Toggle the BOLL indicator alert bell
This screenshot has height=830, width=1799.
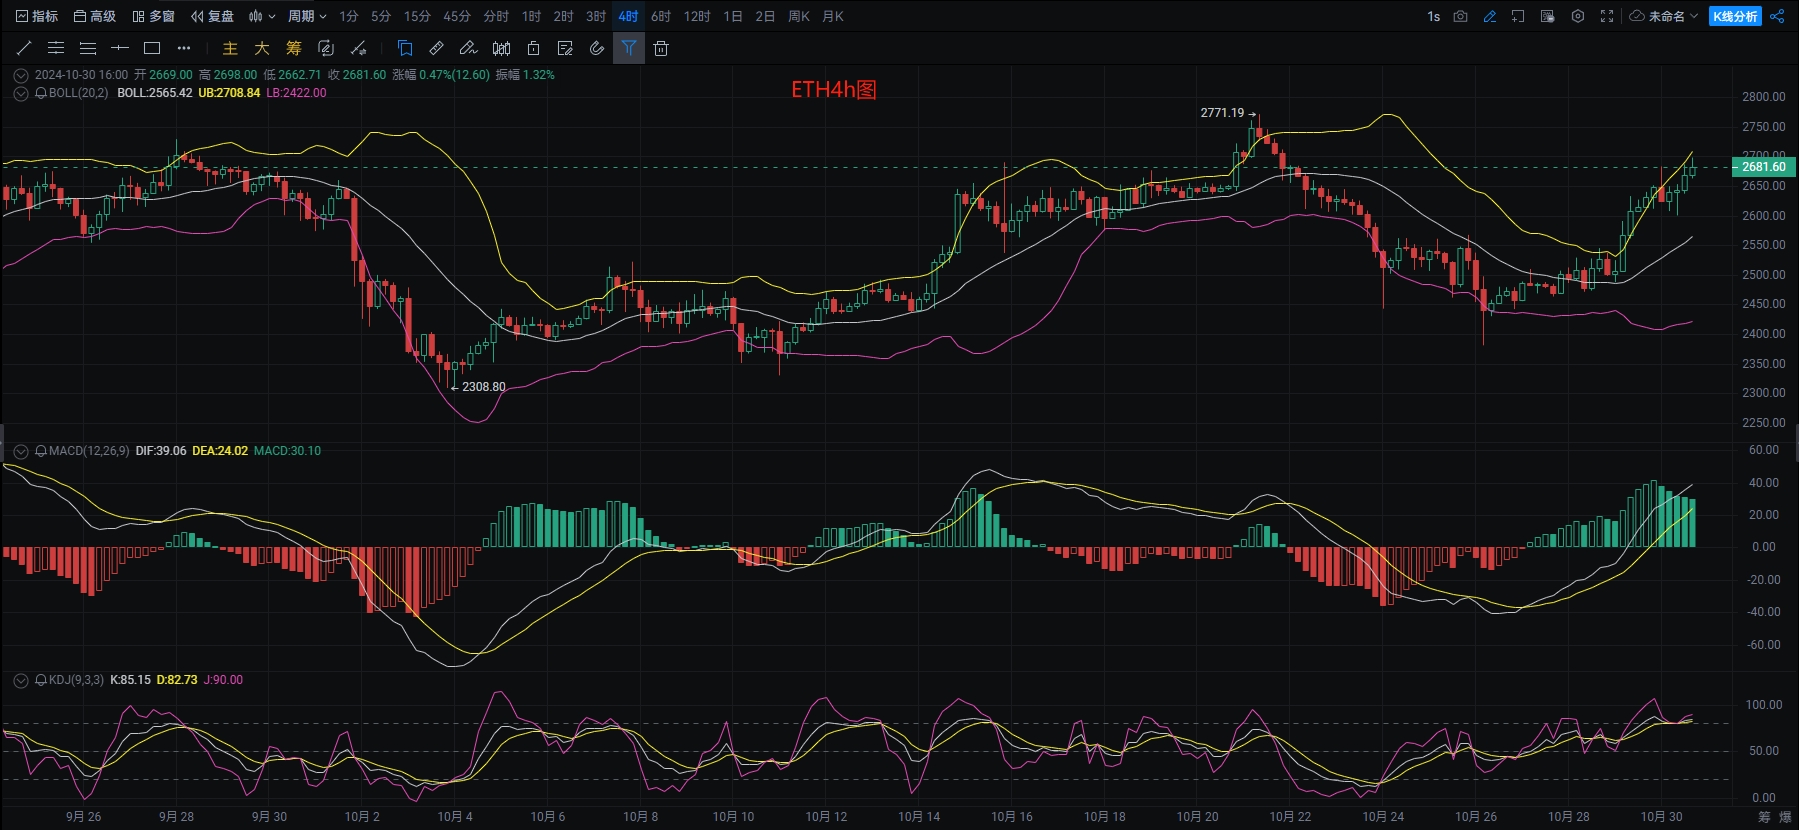click(x=41, y=93)
